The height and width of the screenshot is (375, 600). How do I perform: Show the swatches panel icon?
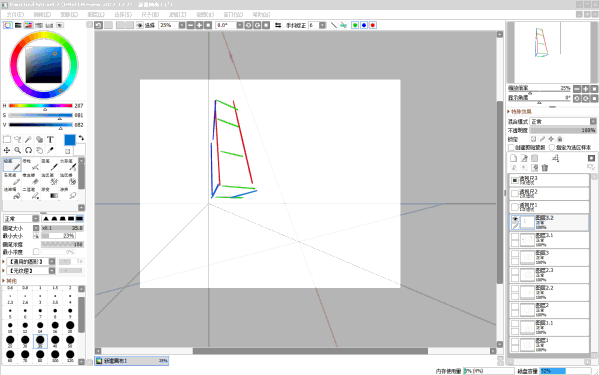49,25
